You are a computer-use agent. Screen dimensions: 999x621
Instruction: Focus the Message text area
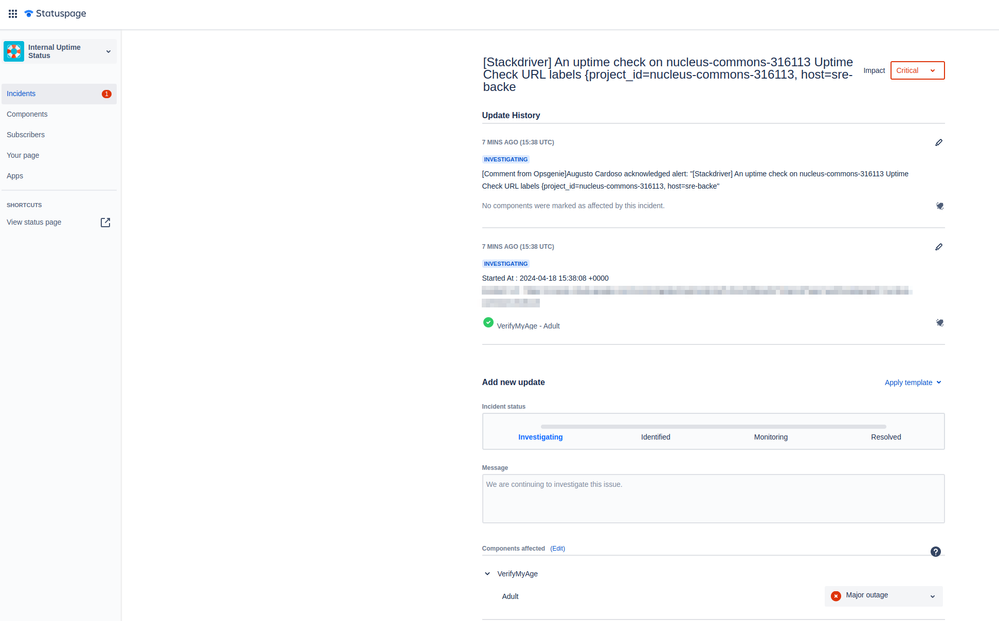[x=714, y=499]
